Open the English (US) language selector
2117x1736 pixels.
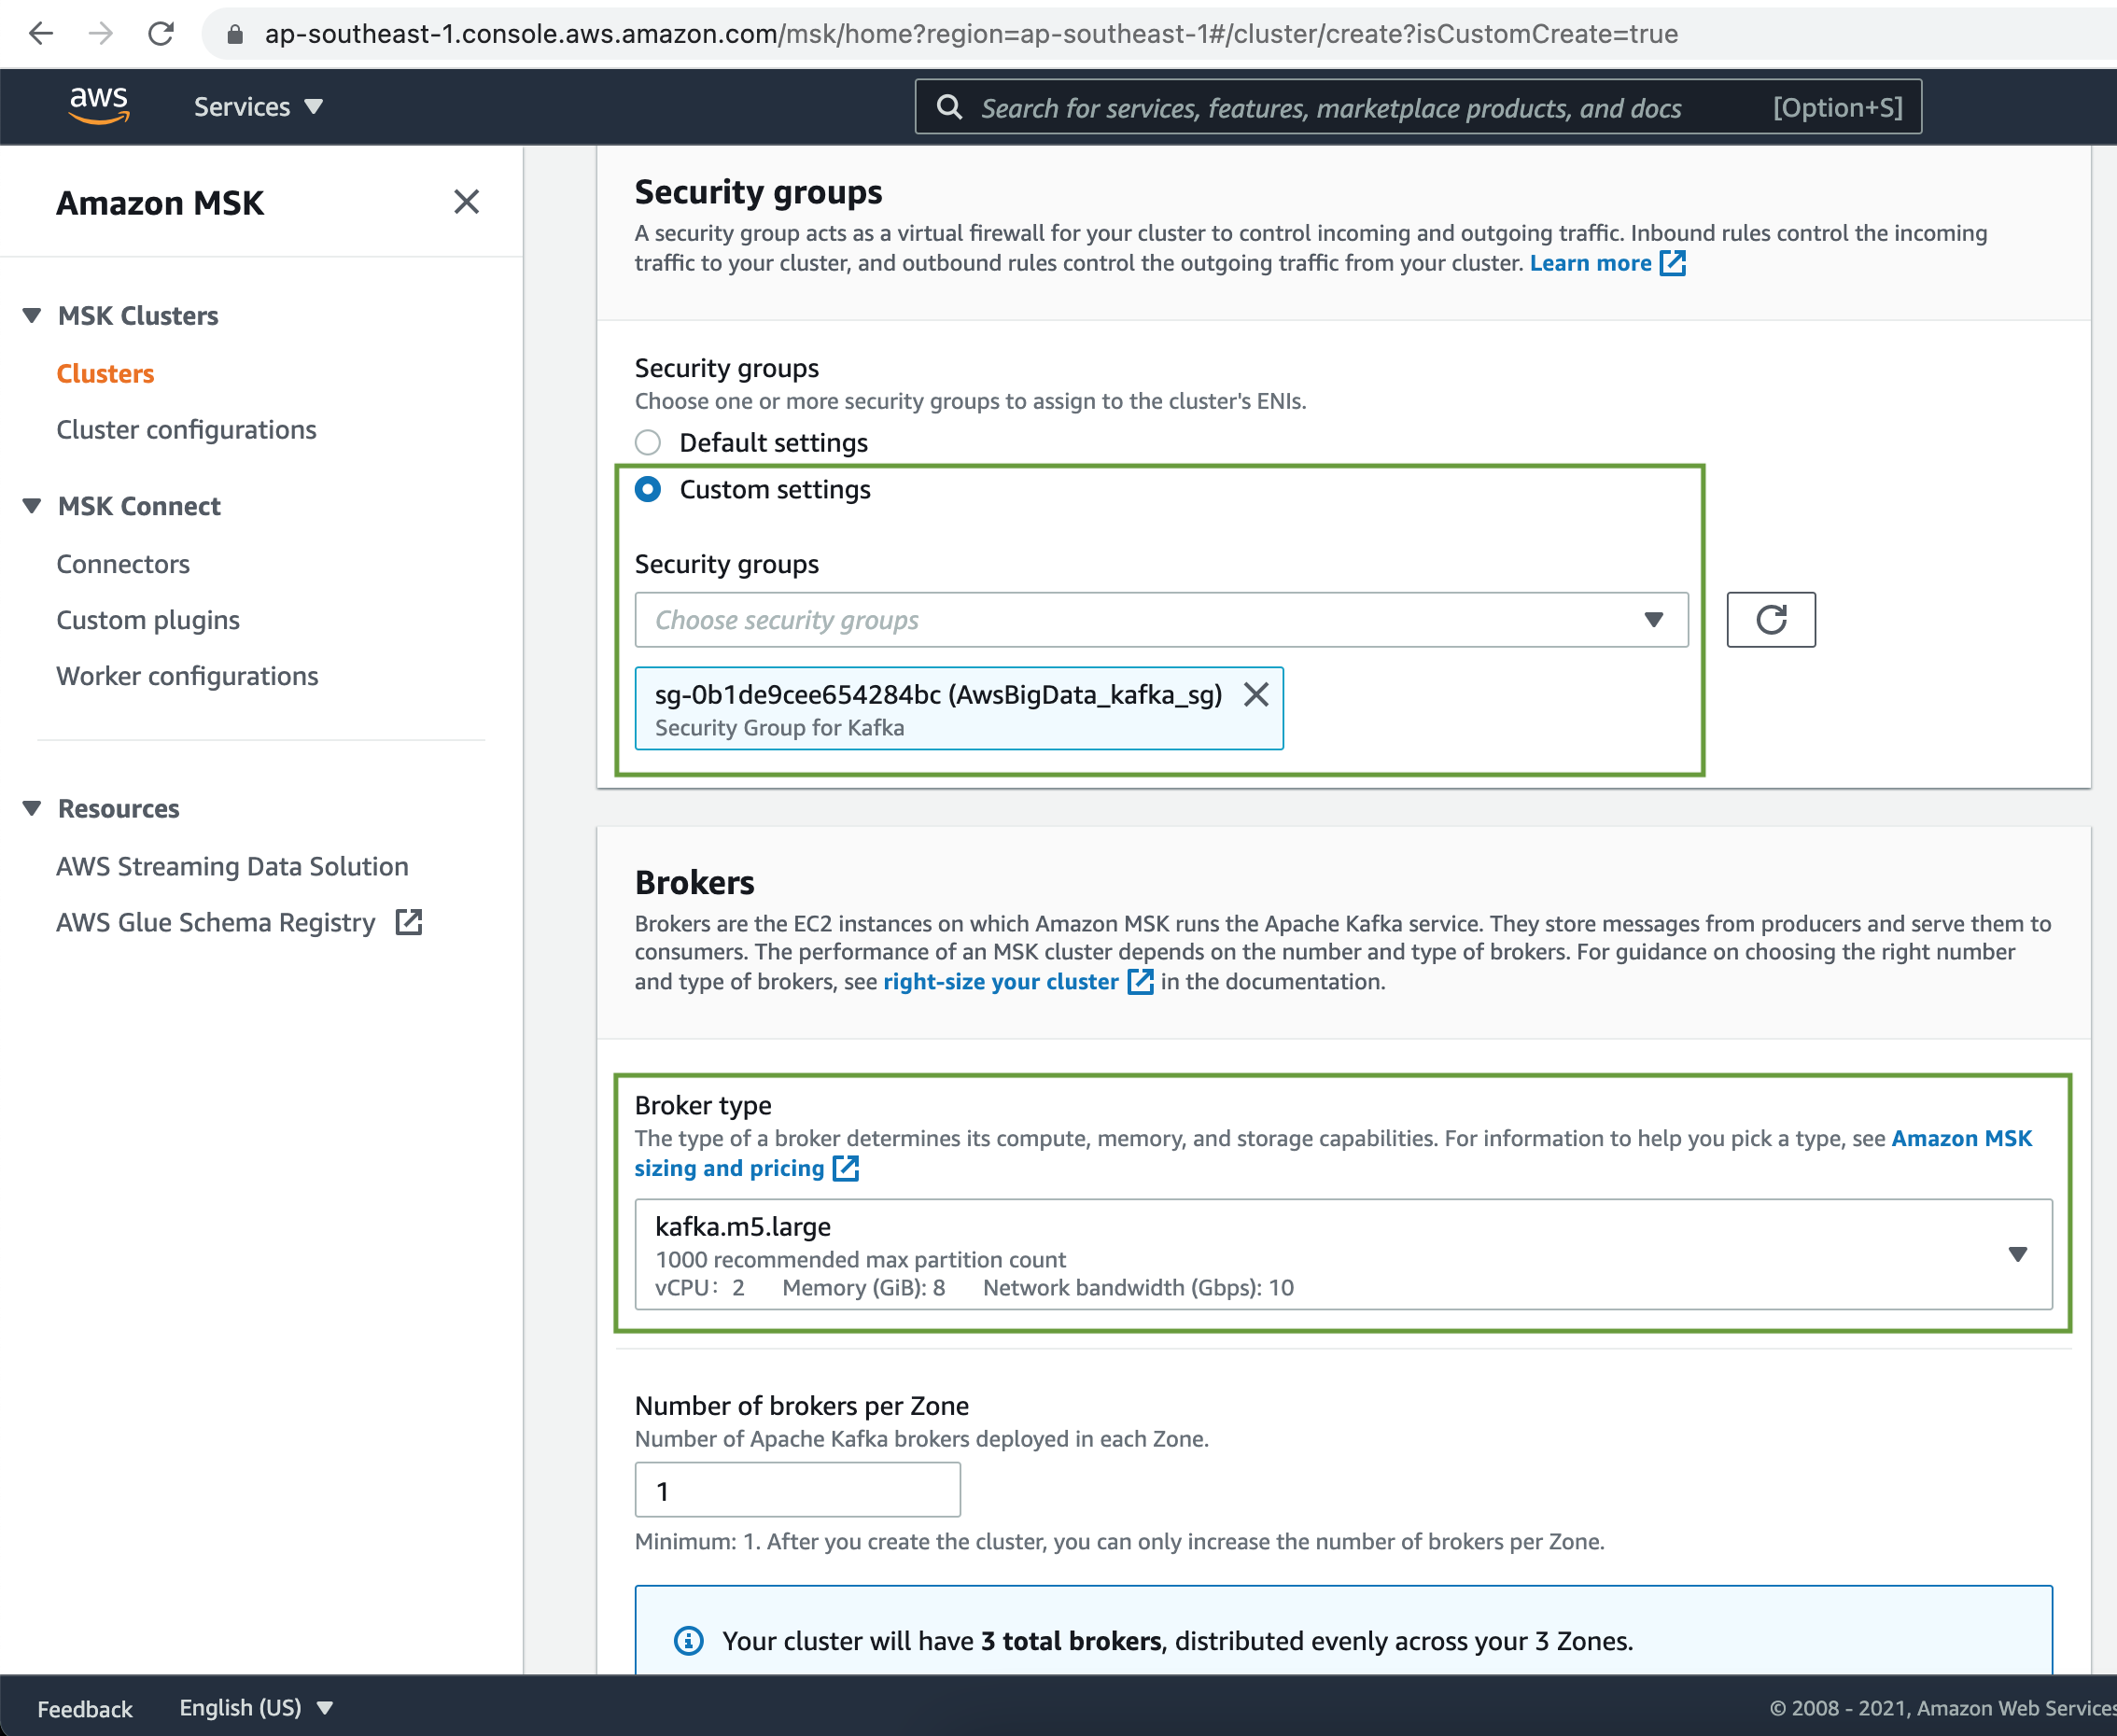256,1707
